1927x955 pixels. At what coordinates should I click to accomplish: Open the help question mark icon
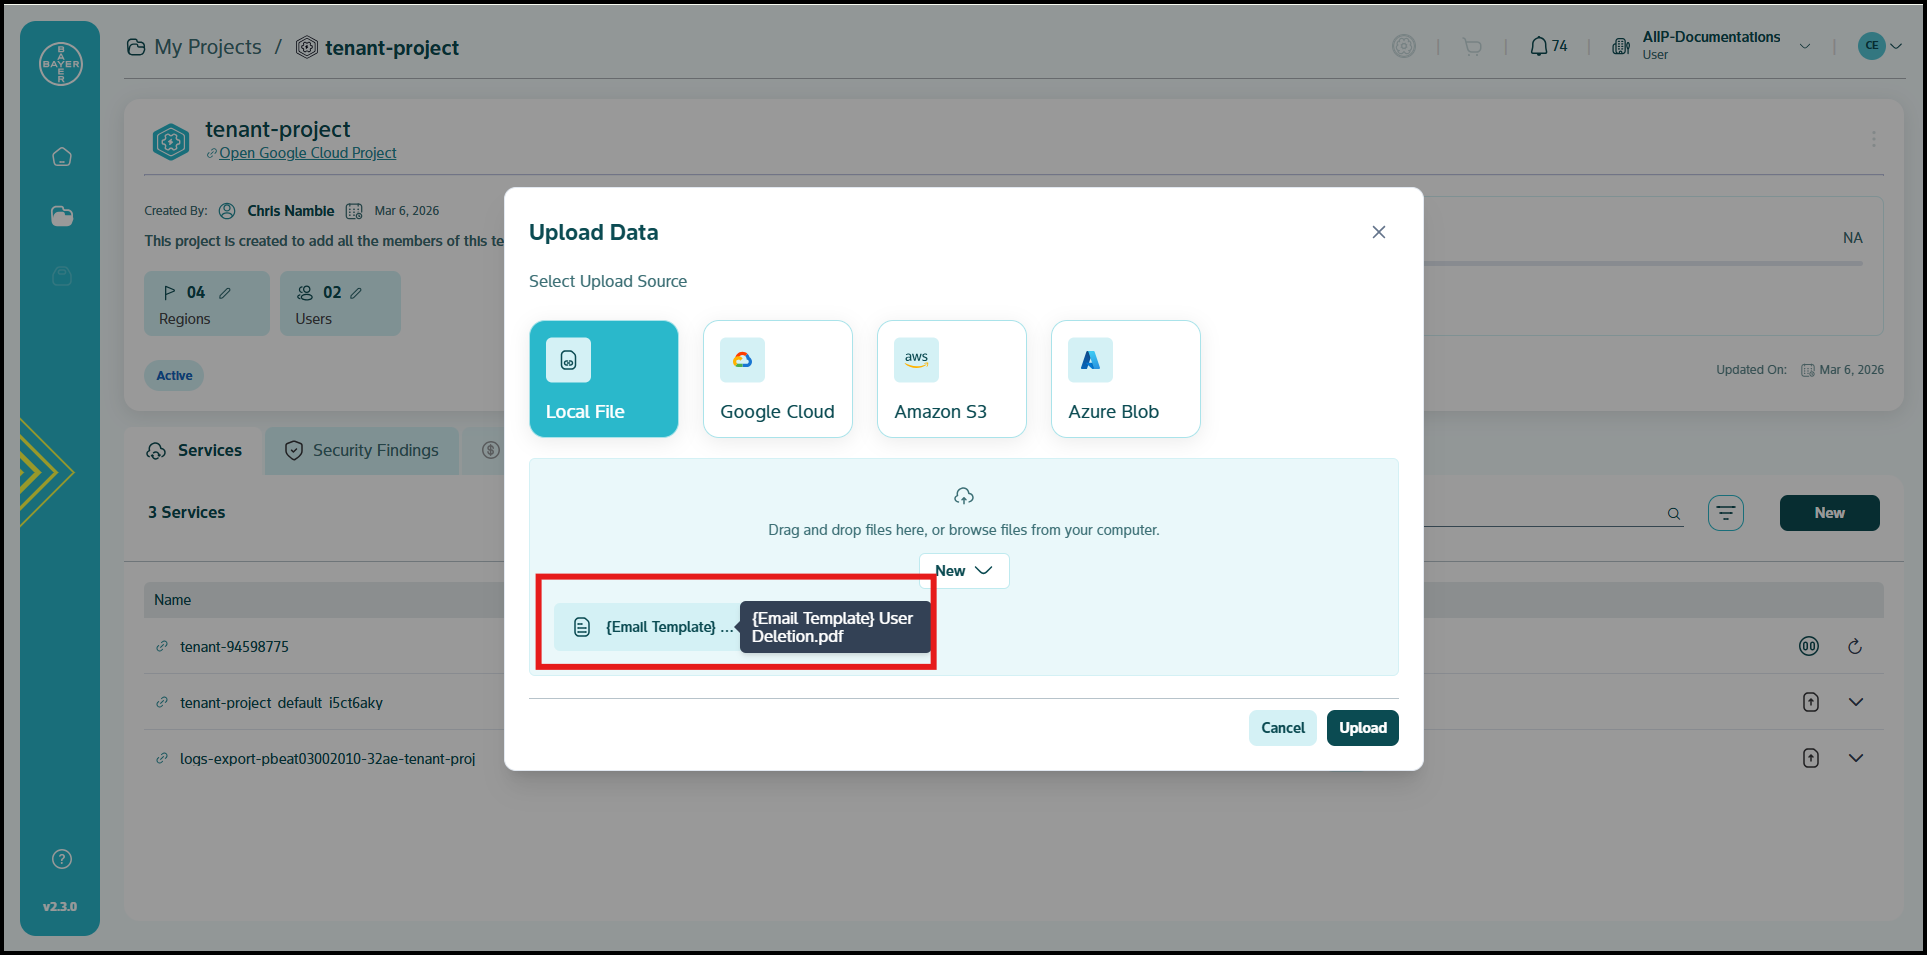point(62,859)
